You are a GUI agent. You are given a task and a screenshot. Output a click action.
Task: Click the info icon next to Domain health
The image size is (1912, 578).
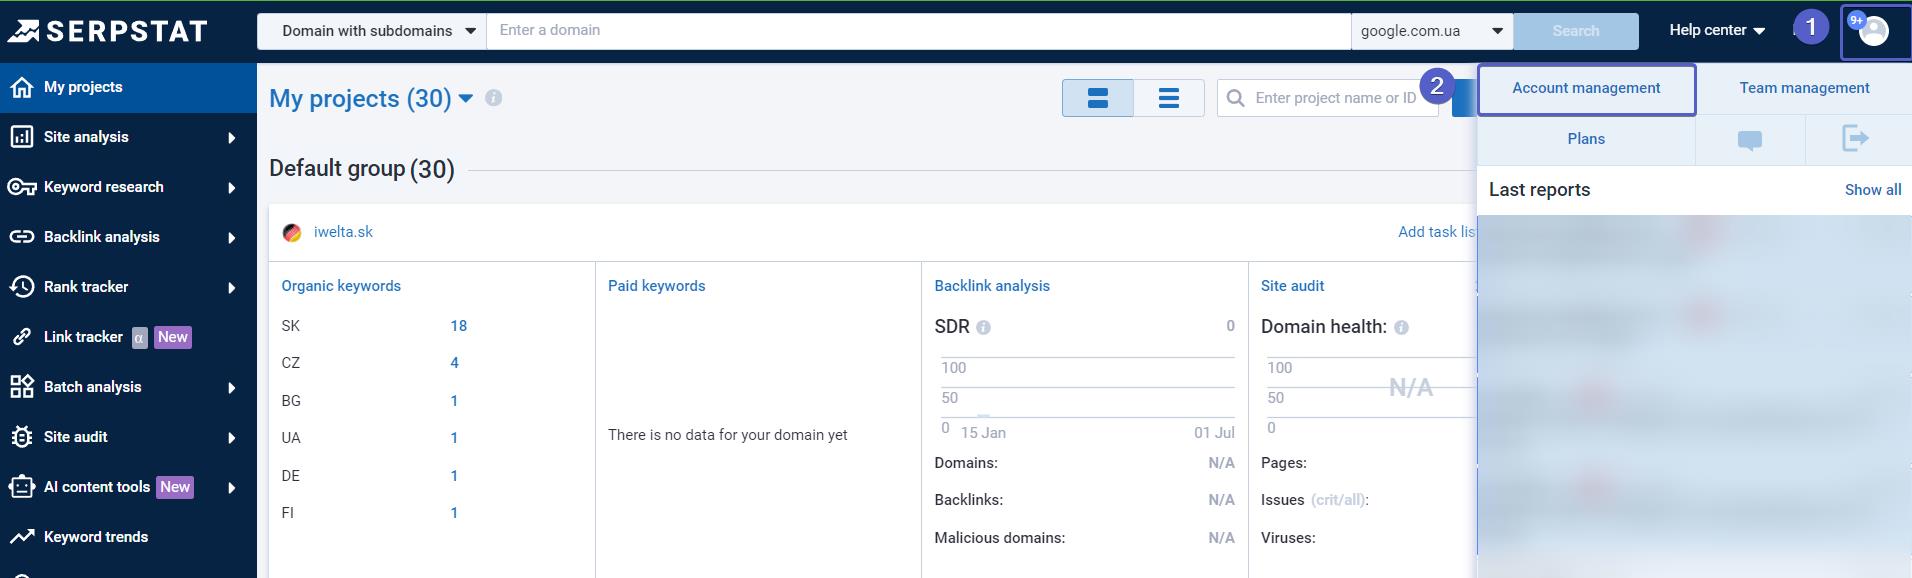pyautogui.click(x=1401, y=327)
